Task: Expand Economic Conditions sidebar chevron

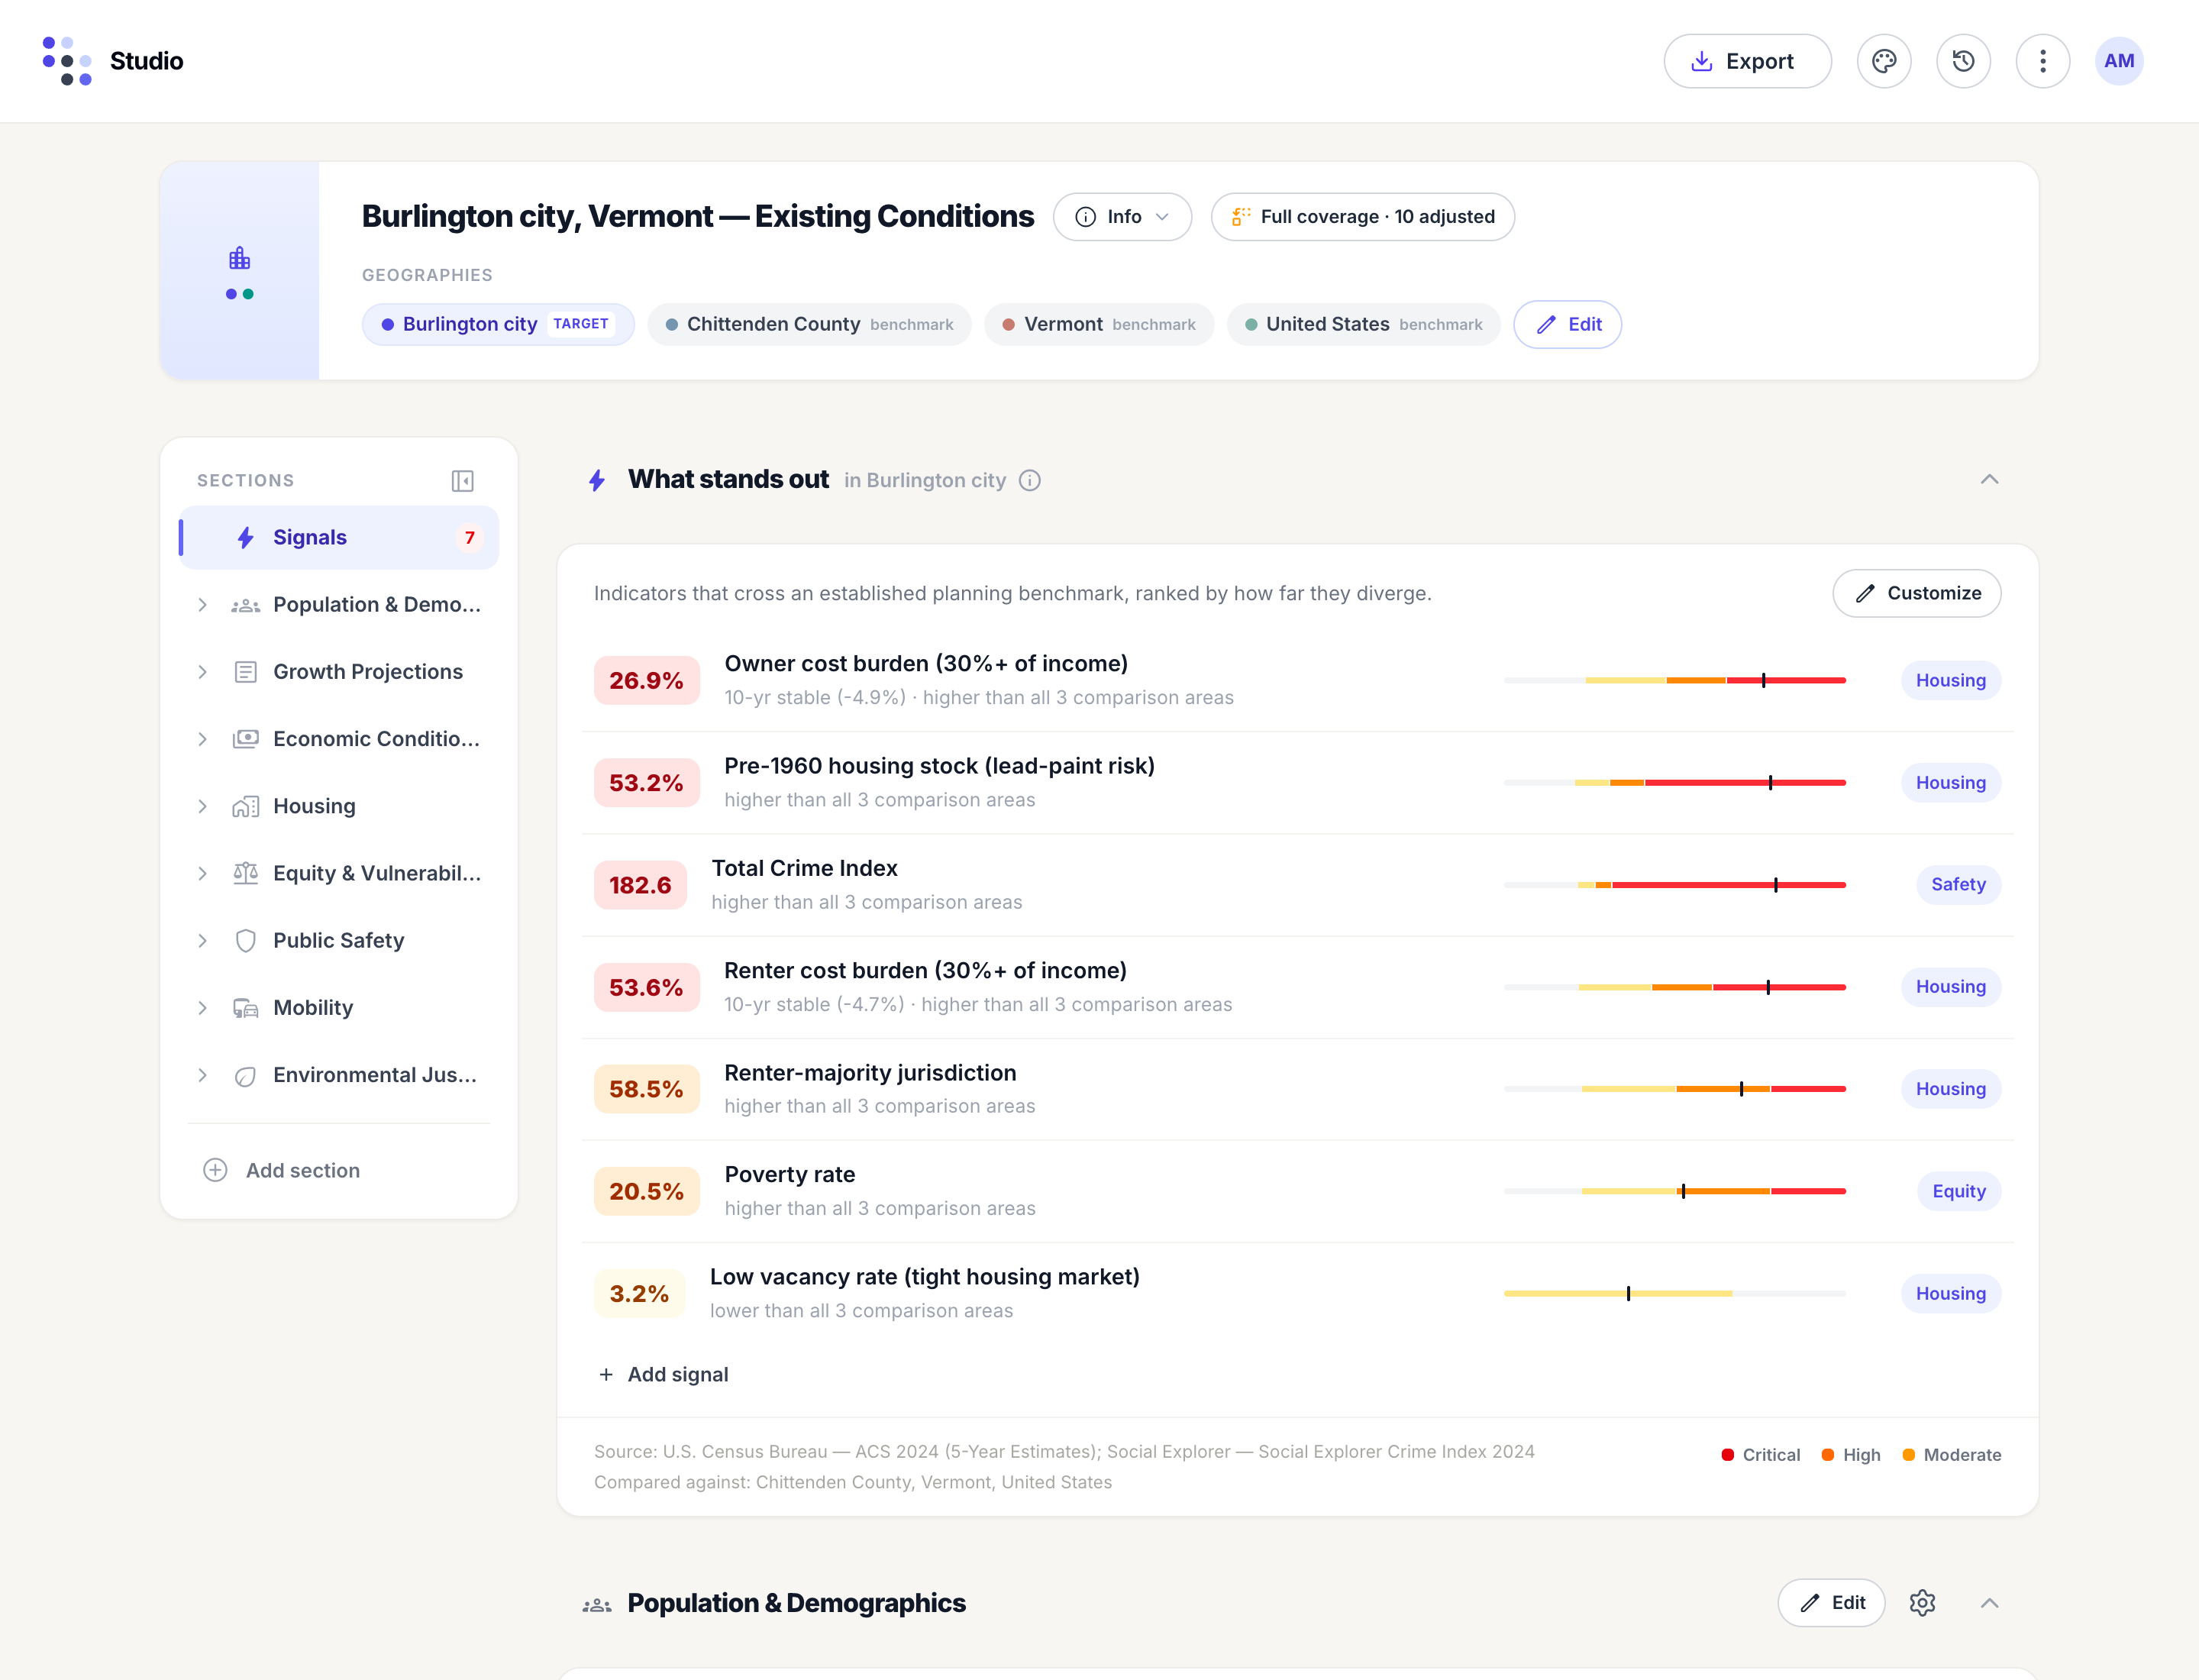Action: (x=203, y=739)
